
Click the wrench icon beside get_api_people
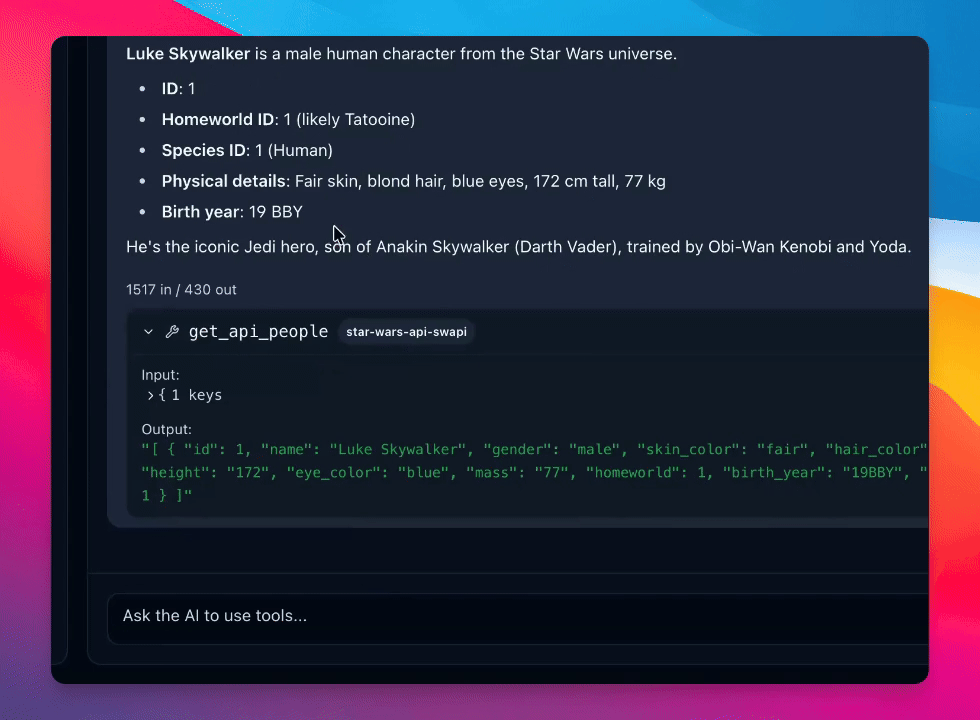172,332
